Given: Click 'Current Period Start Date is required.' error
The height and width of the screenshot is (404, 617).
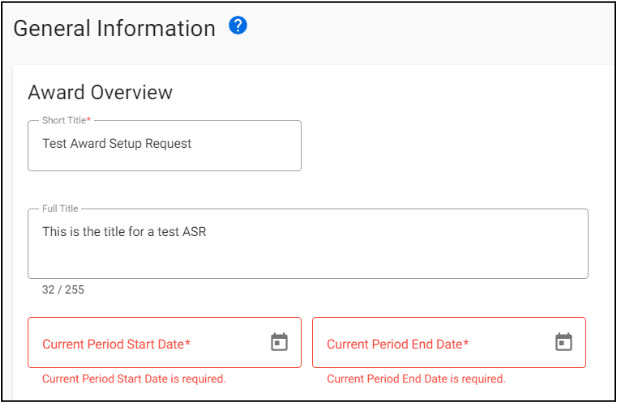Looking at the screenshot, I should (x=134, y=379).
